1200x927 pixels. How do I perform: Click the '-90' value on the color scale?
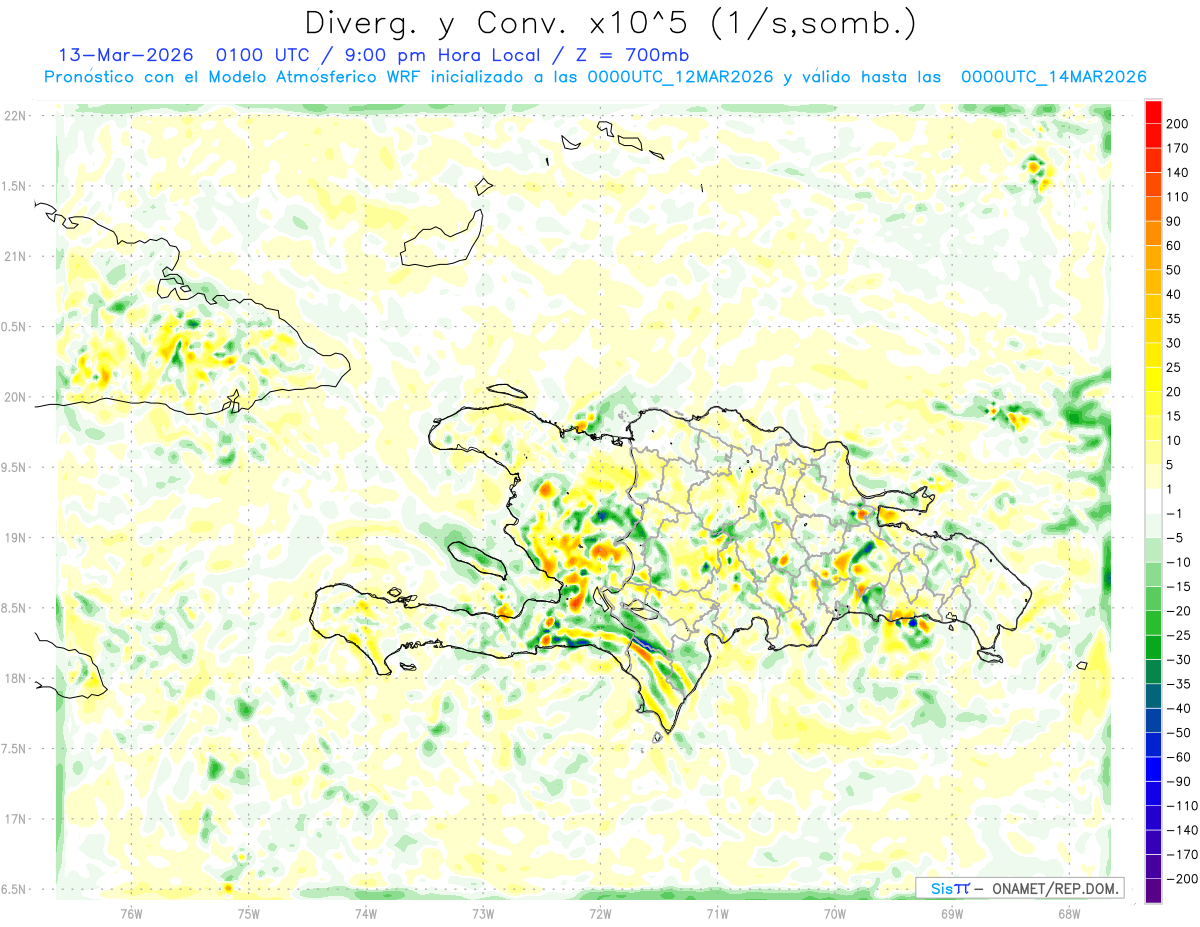(1177, 782)
